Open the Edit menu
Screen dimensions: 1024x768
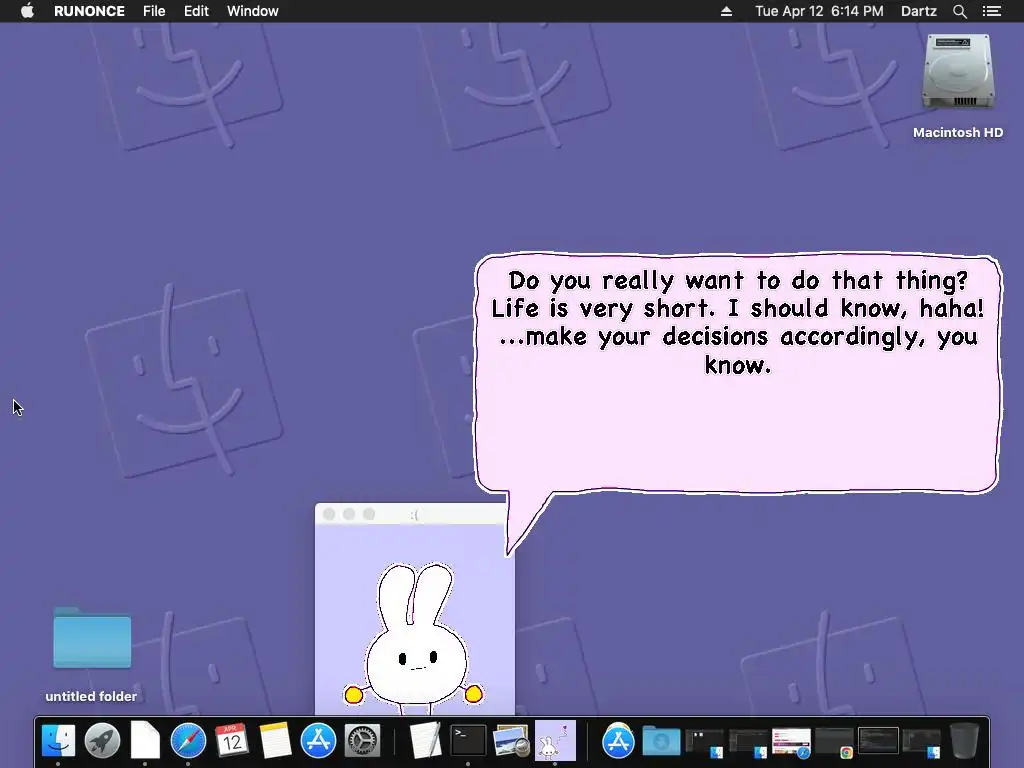[196, 11]
